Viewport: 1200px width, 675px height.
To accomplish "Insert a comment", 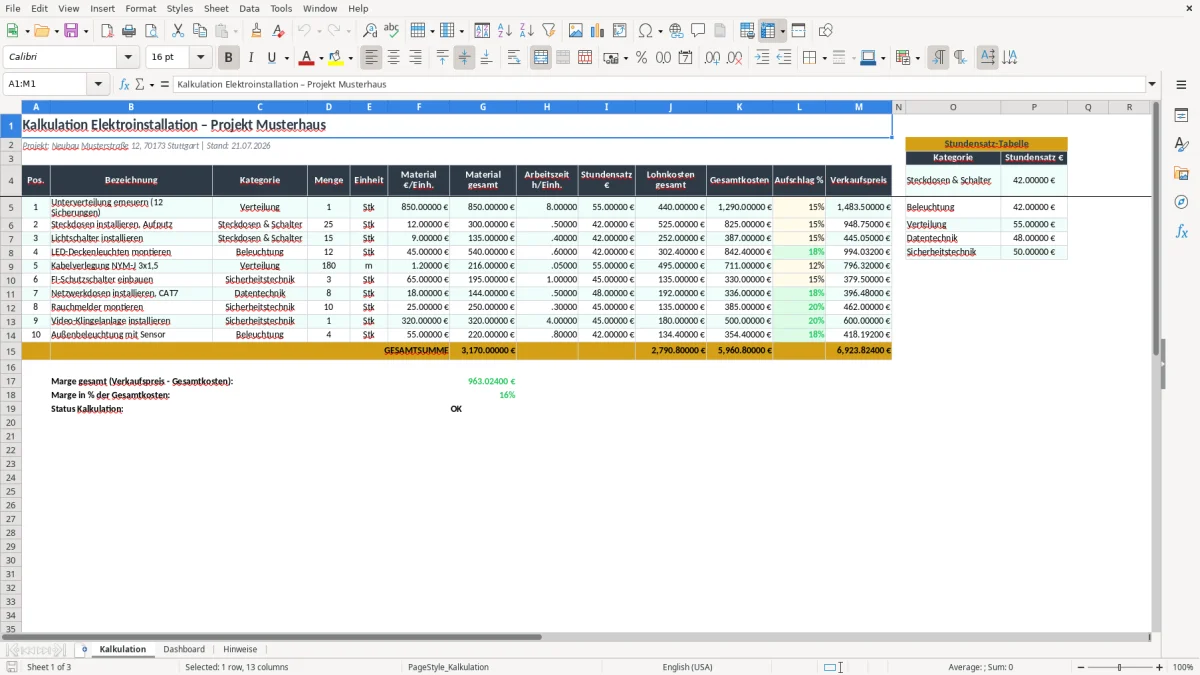I will pyautogui.click(x=698, y=31).
